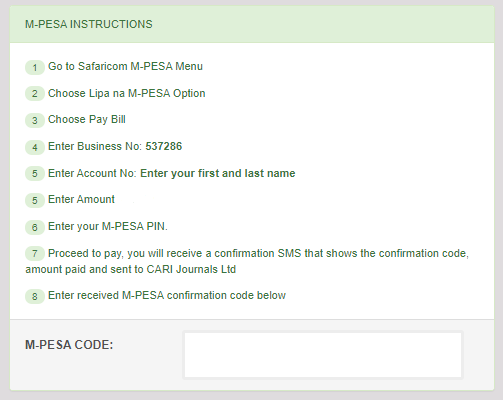503x400 pixels.
Task: Click the 'Choose Pay Bill' instruction
Action: pos(87,119)
